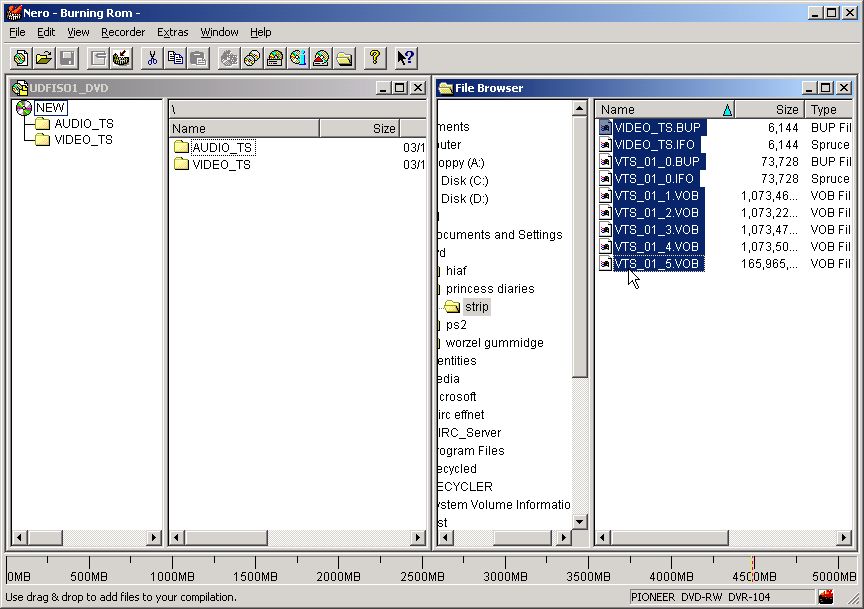Click file list horizontal scroll right arrow
This screenshot has width=864, height=609.
tap(844, 537)
